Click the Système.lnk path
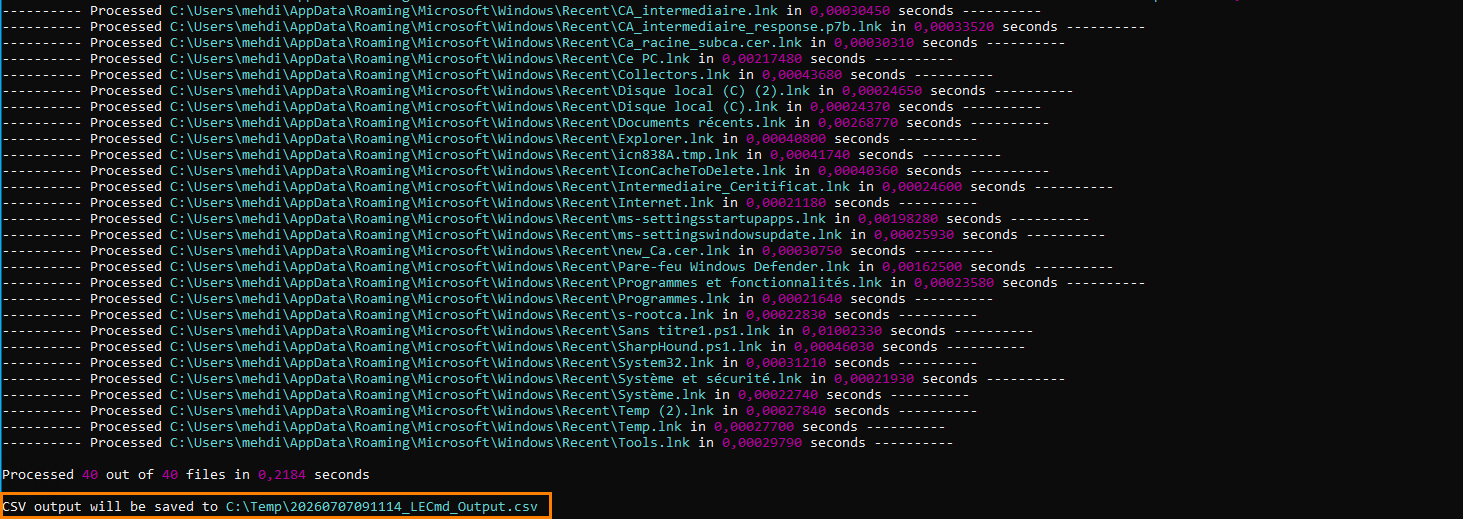The width and height of the screenshot is (1463, 519). [x=440, y=394]
